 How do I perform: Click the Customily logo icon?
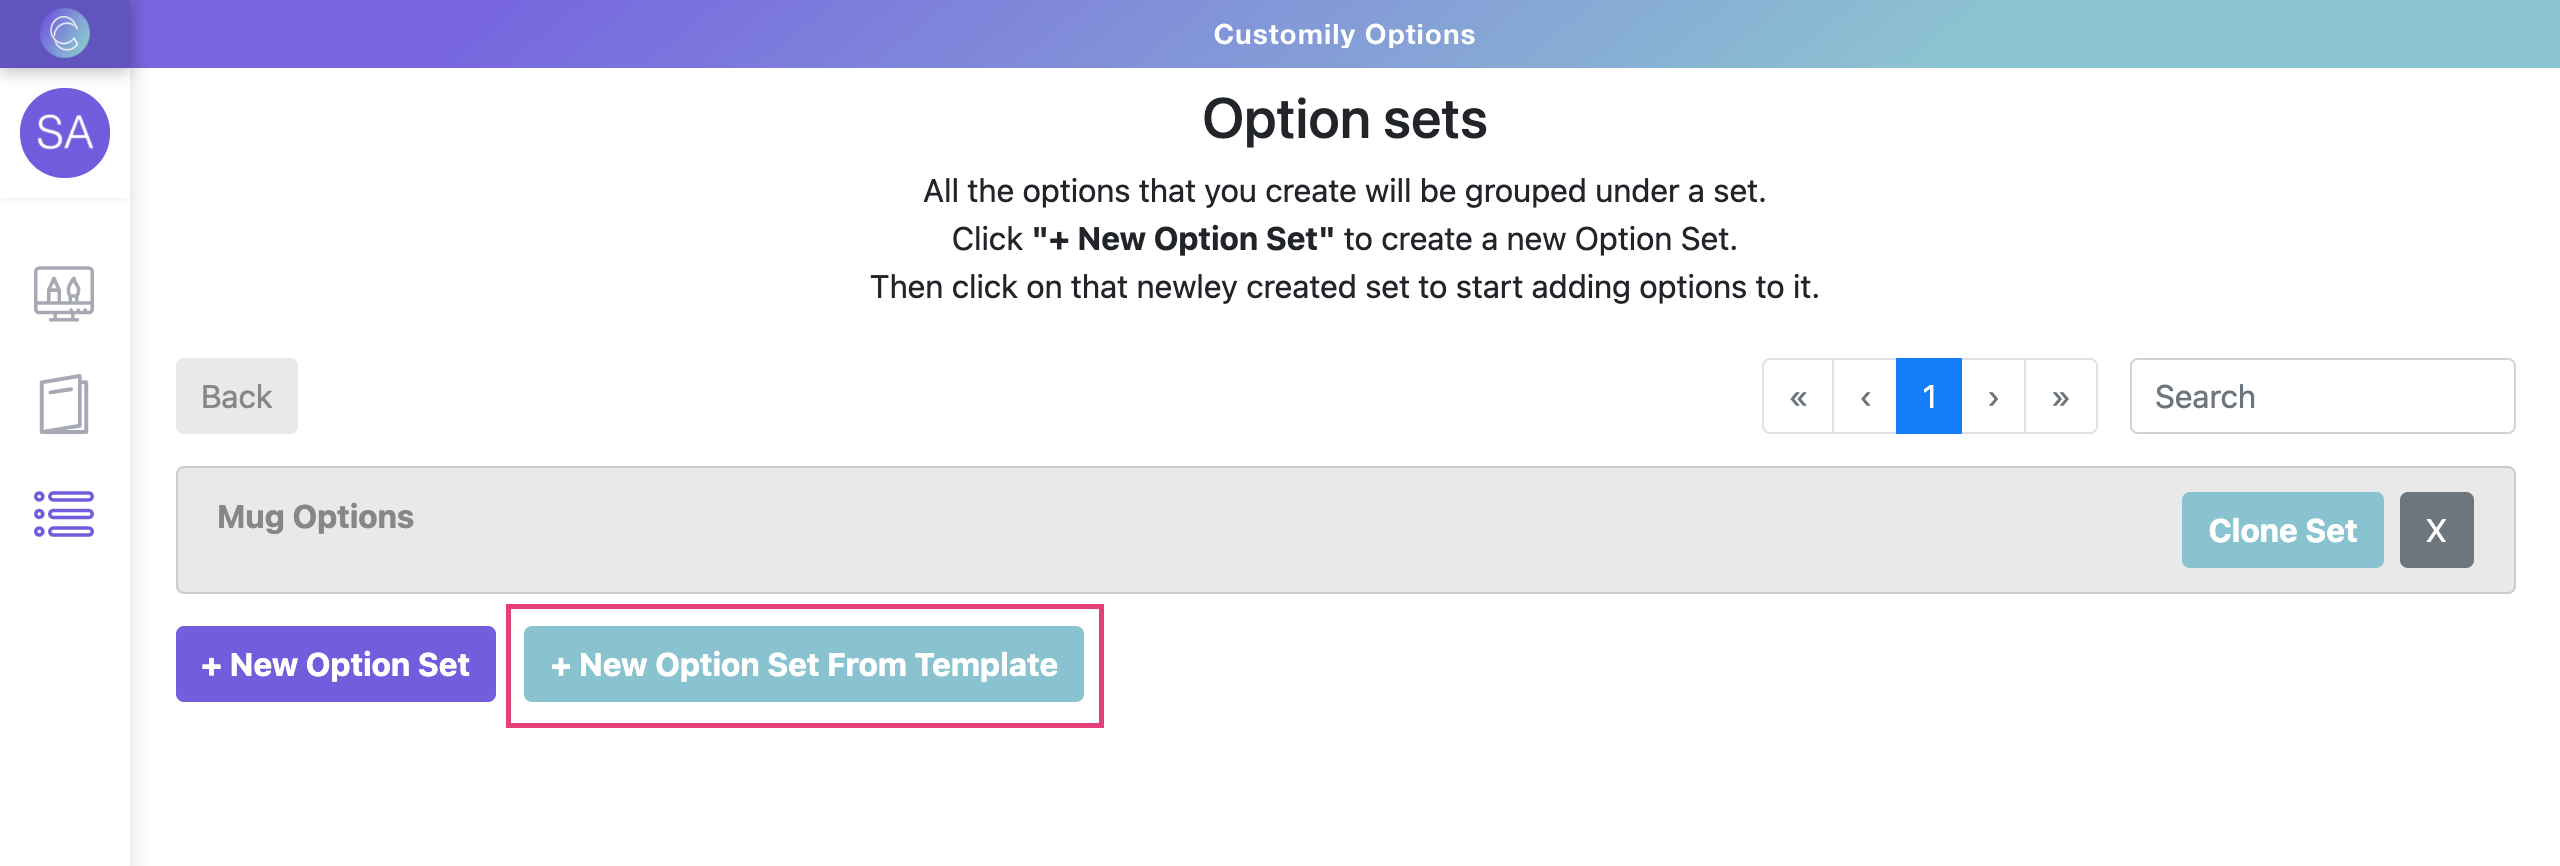click(x=65, y=33)
